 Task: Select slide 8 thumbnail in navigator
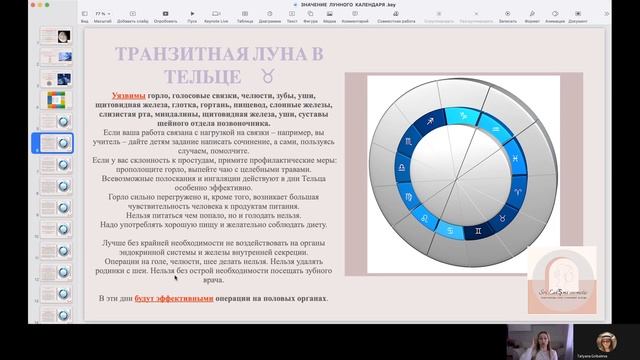tap(56, 186)
